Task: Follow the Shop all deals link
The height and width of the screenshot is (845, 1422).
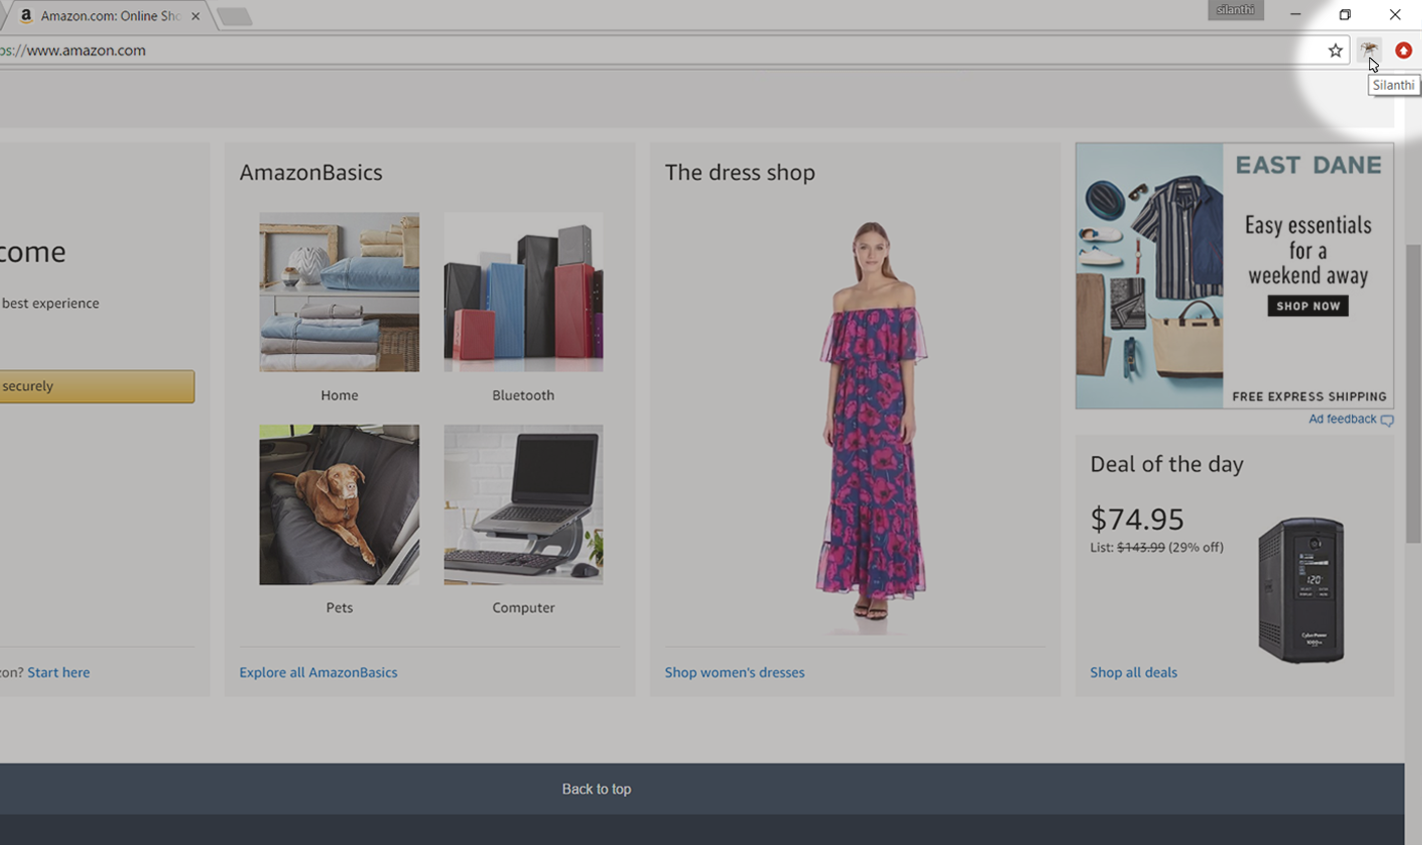Action: click(x=1133, y=672)
